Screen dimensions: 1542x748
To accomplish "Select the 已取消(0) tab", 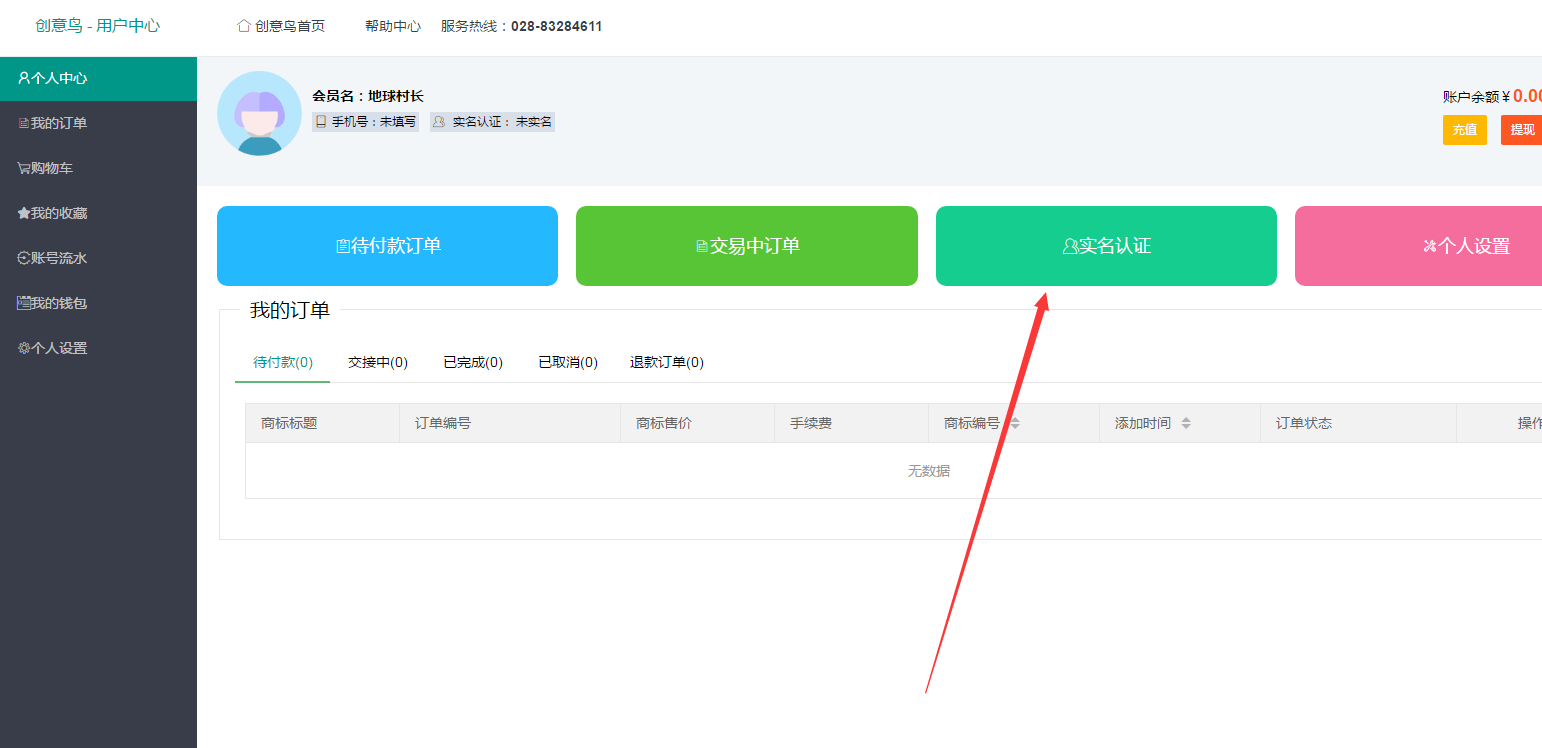I will point(567,362).
